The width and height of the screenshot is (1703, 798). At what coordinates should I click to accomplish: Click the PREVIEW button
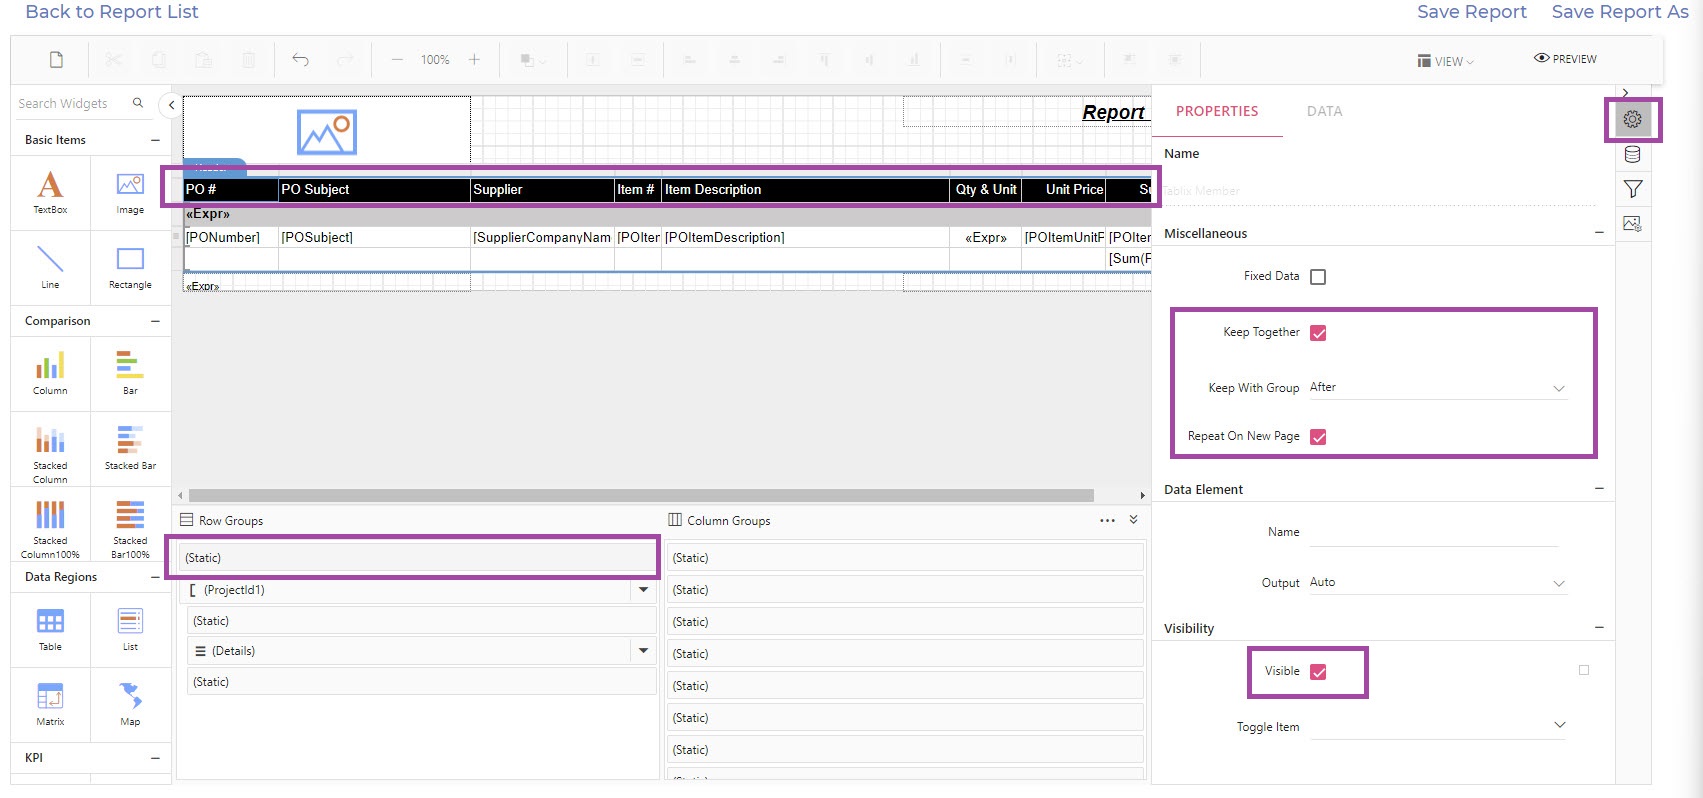click(x=1565, y=59)
